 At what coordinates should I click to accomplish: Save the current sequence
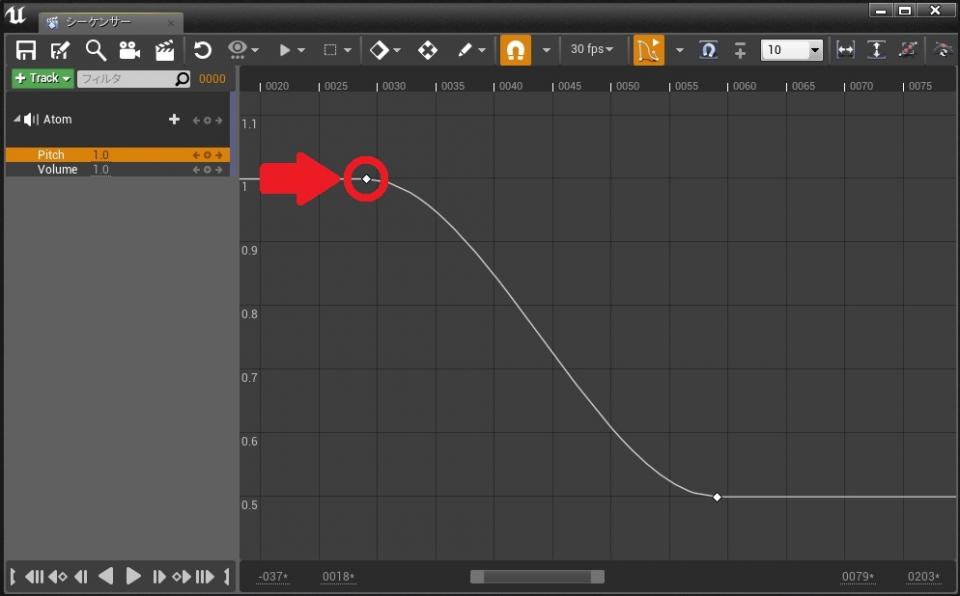25,49
